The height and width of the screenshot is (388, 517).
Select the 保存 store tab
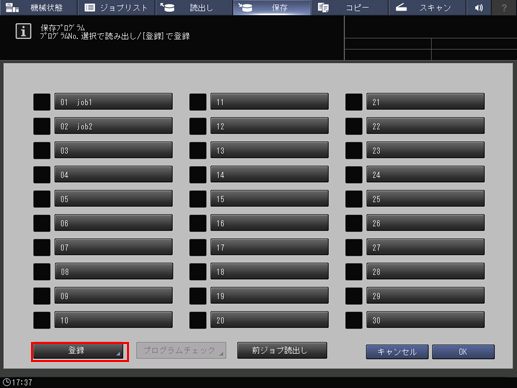271,7
